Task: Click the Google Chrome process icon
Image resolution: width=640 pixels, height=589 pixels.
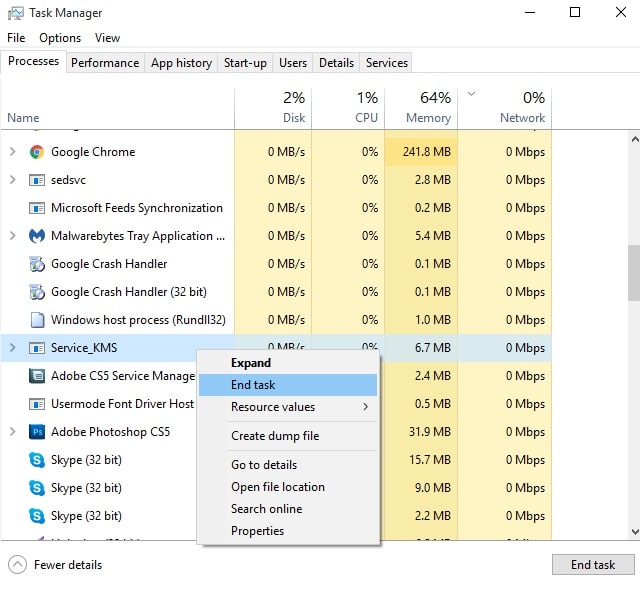Action: (x=37, y=152)
